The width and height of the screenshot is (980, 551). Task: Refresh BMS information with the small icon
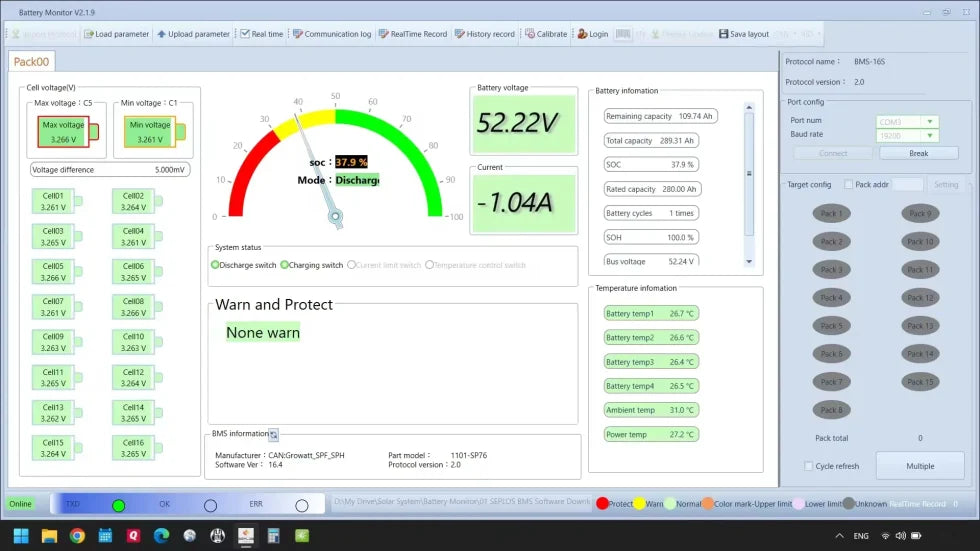tap(273, 434)
